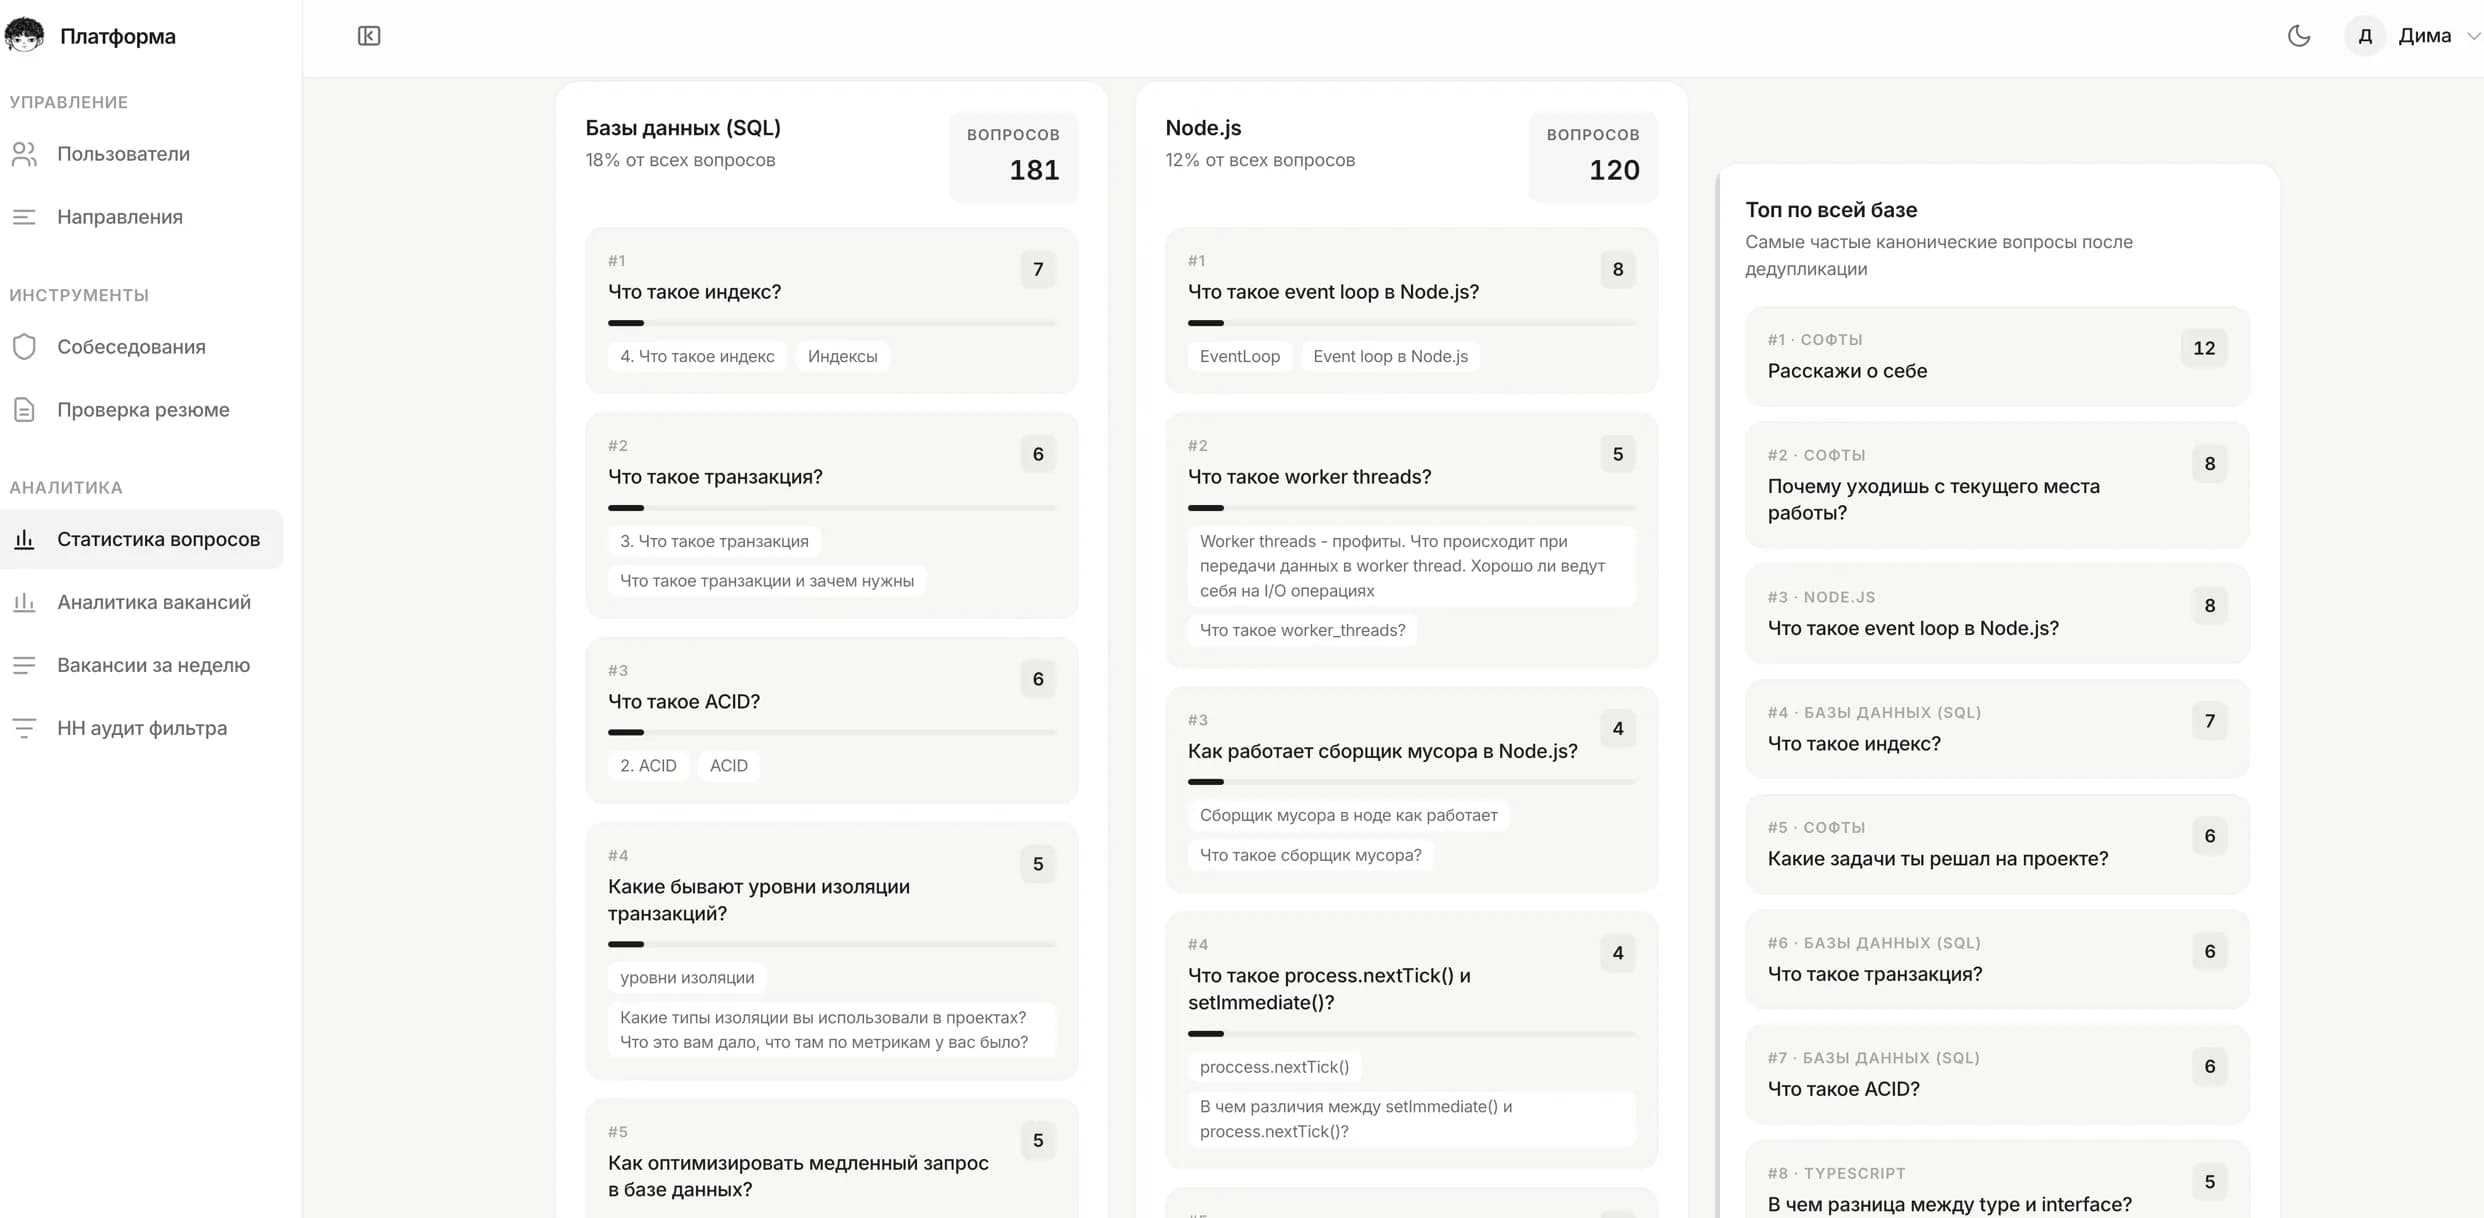Screen dimensions: 2484x1218
Task: Click the Собеседования shield icon
Action: click(24, 347)
